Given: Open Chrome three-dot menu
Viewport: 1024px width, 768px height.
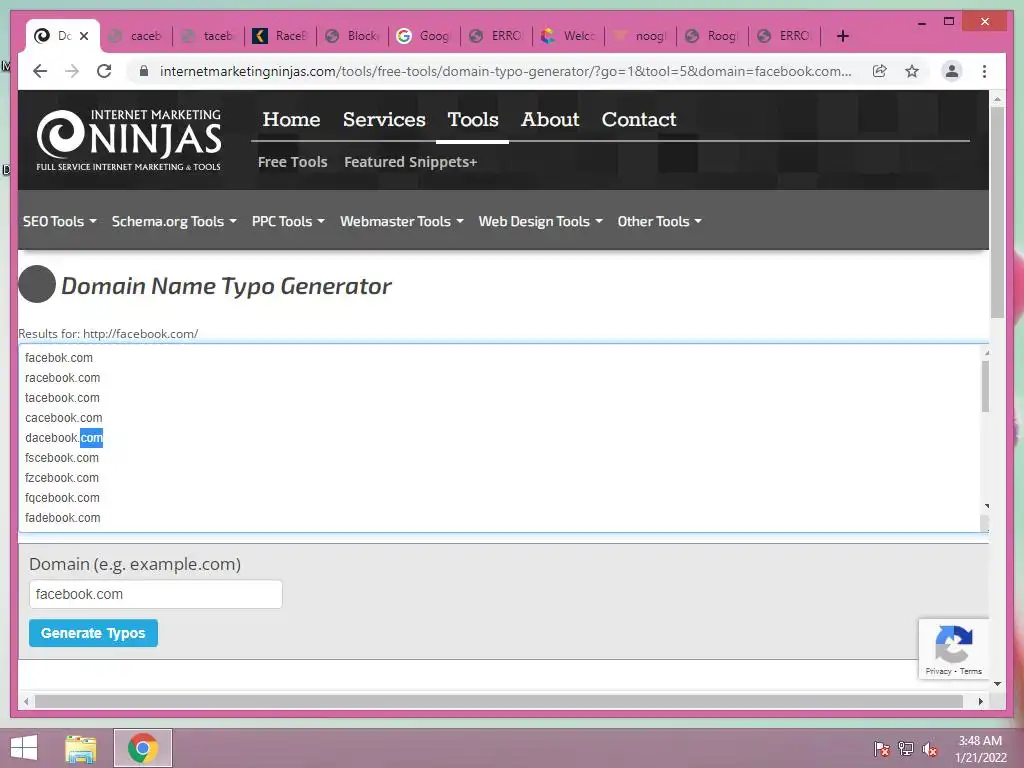Looking at the screenshot, I should (x=984, y=71).
